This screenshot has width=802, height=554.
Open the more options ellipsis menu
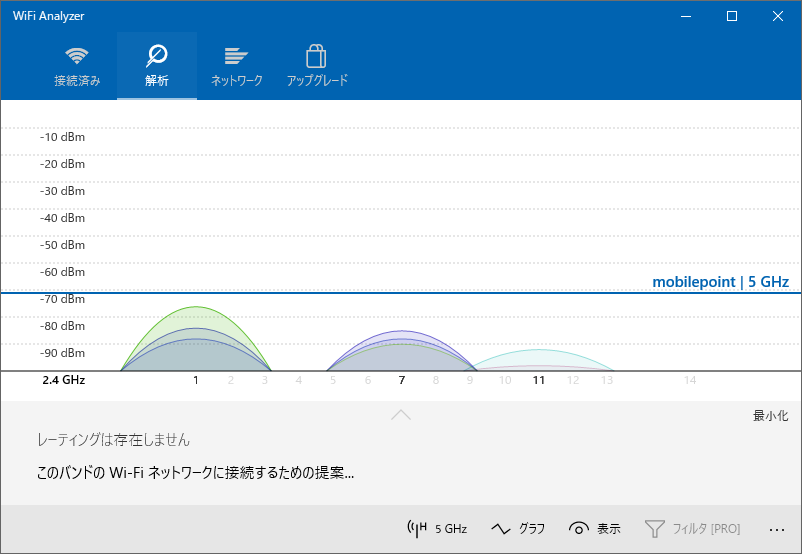(x=777, y=528)
